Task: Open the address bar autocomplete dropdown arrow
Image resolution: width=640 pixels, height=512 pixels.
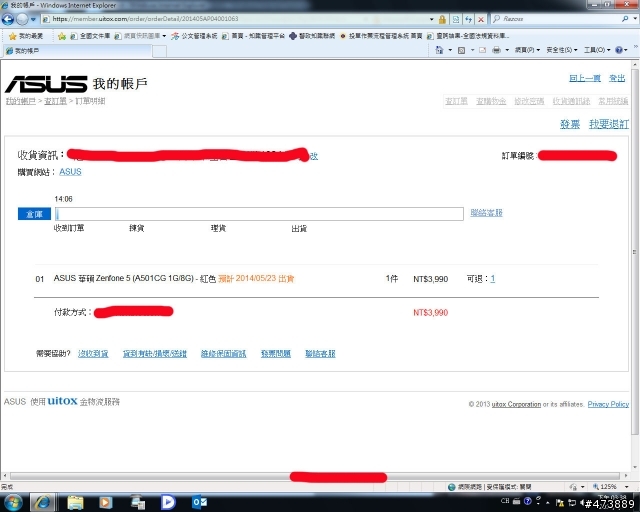Action: (431, 19)
